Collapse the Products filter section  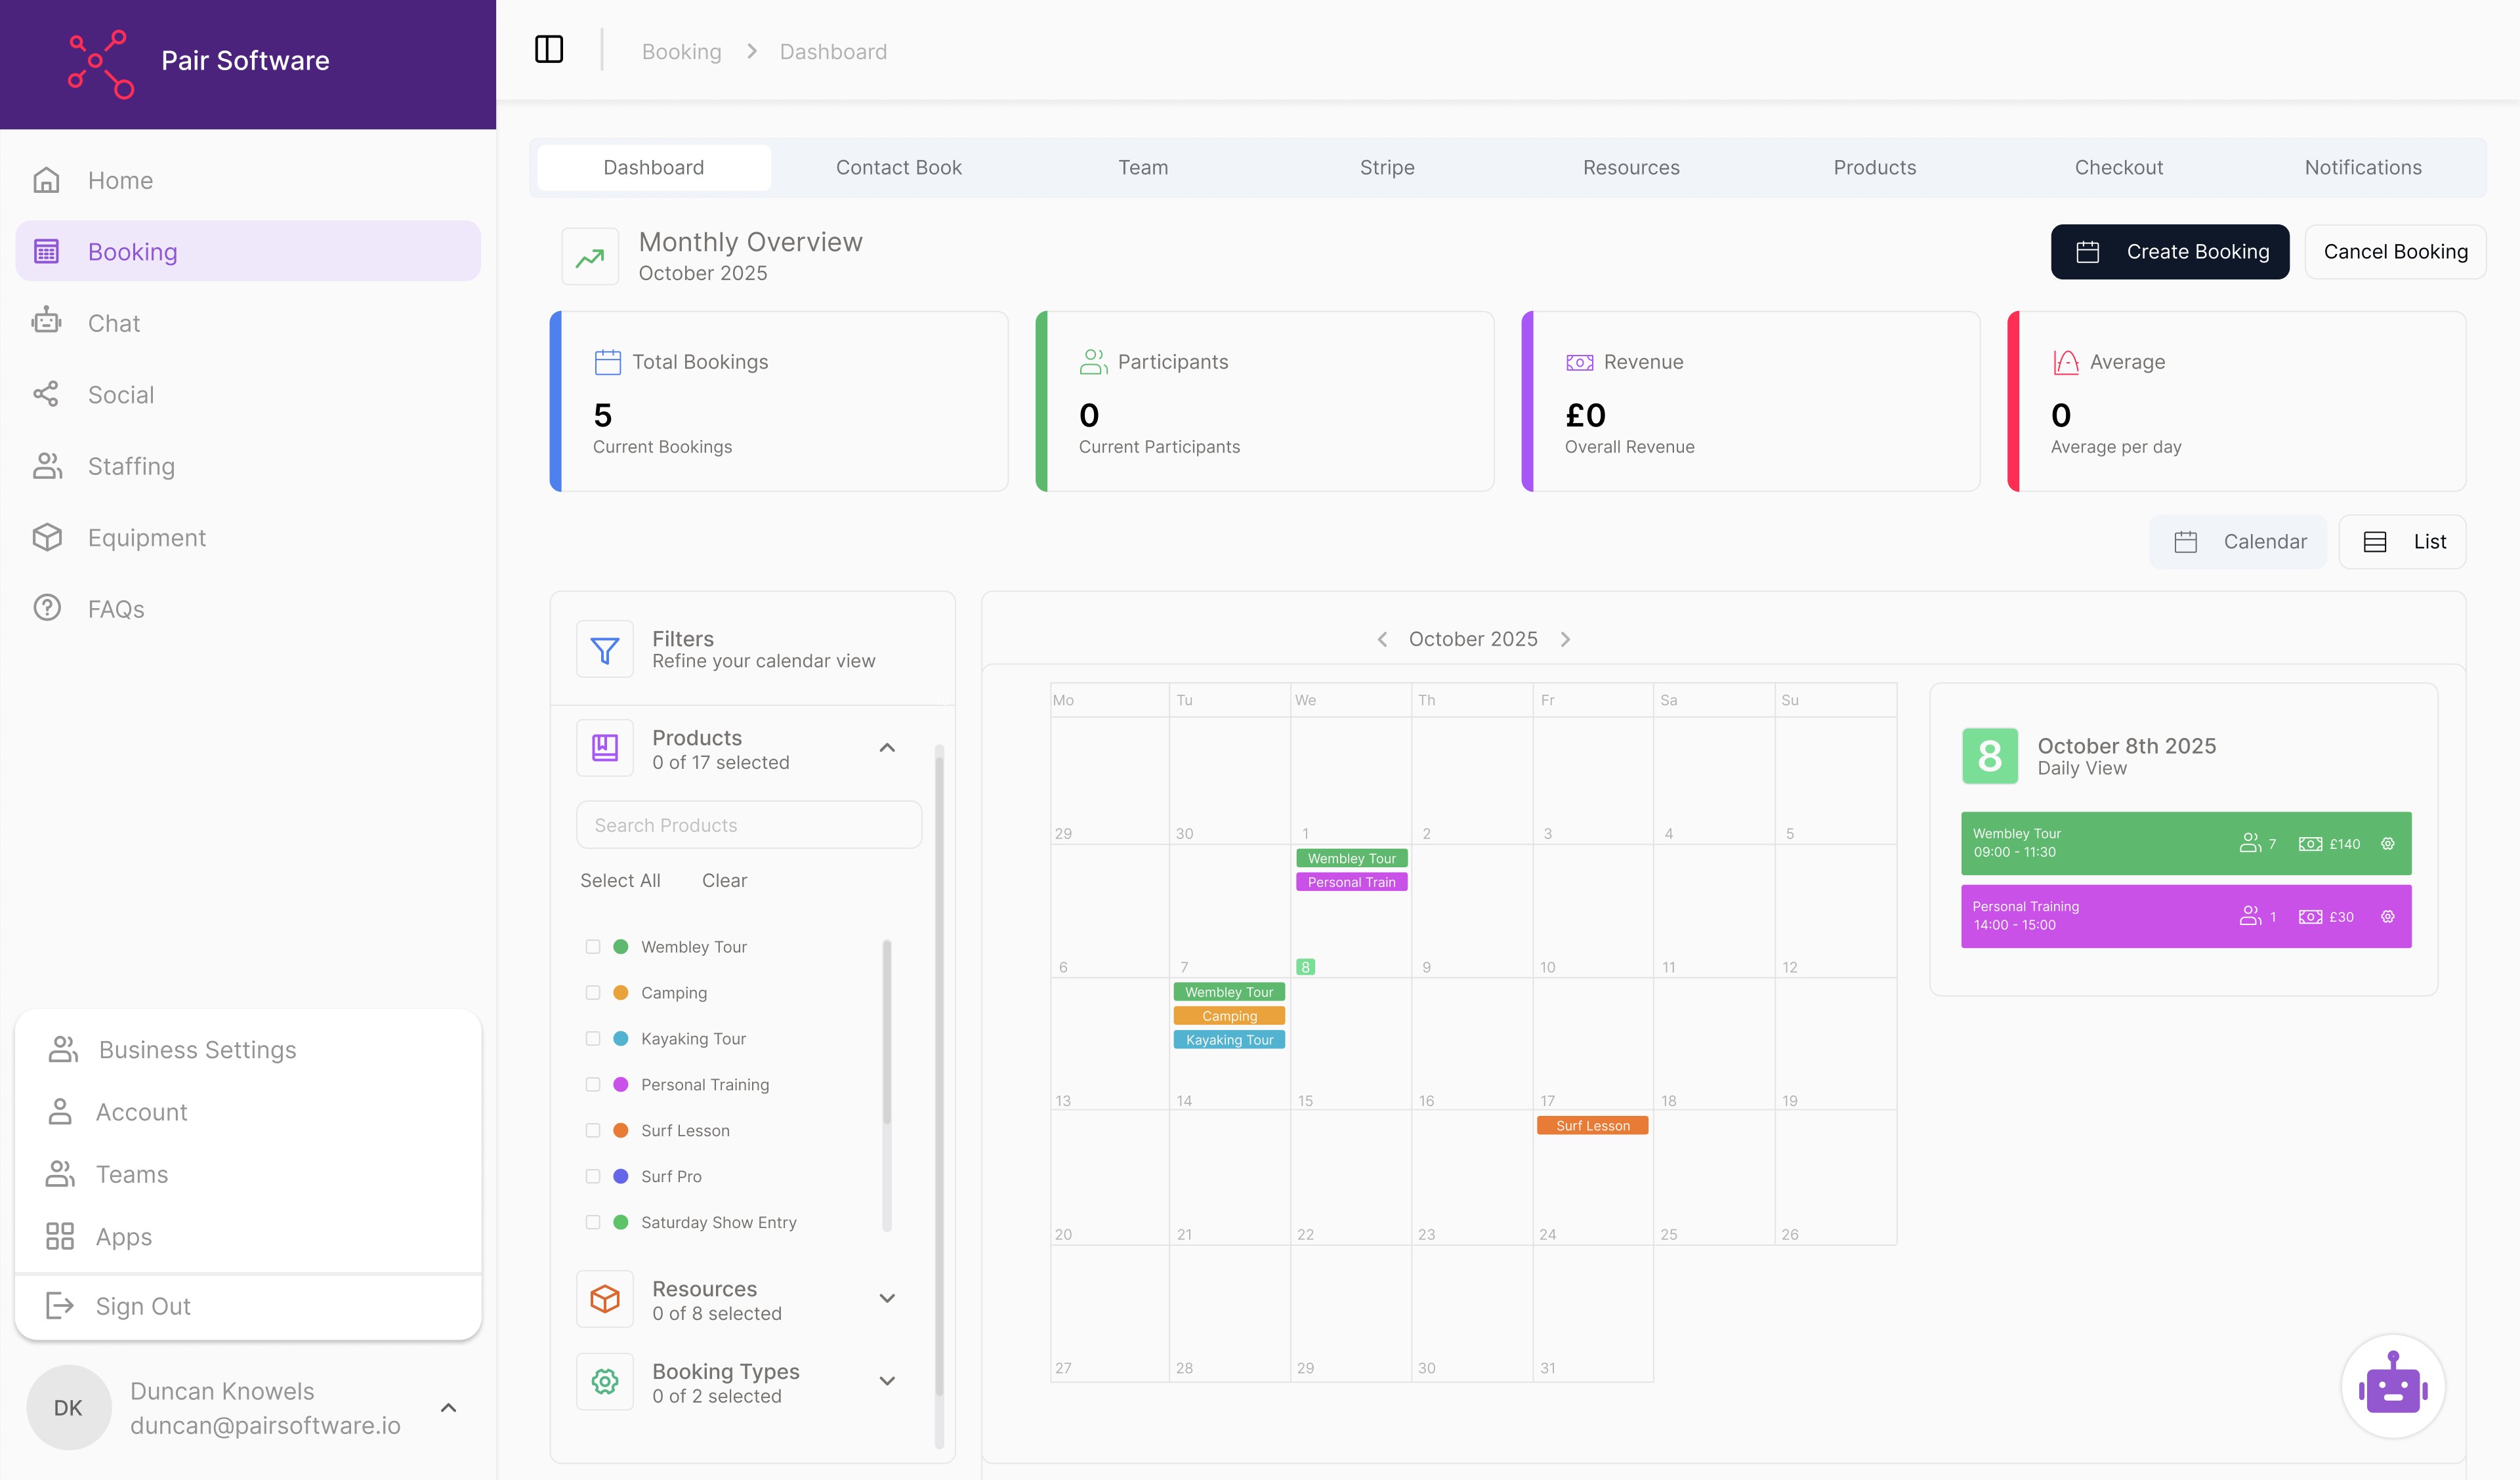(886, 748)
